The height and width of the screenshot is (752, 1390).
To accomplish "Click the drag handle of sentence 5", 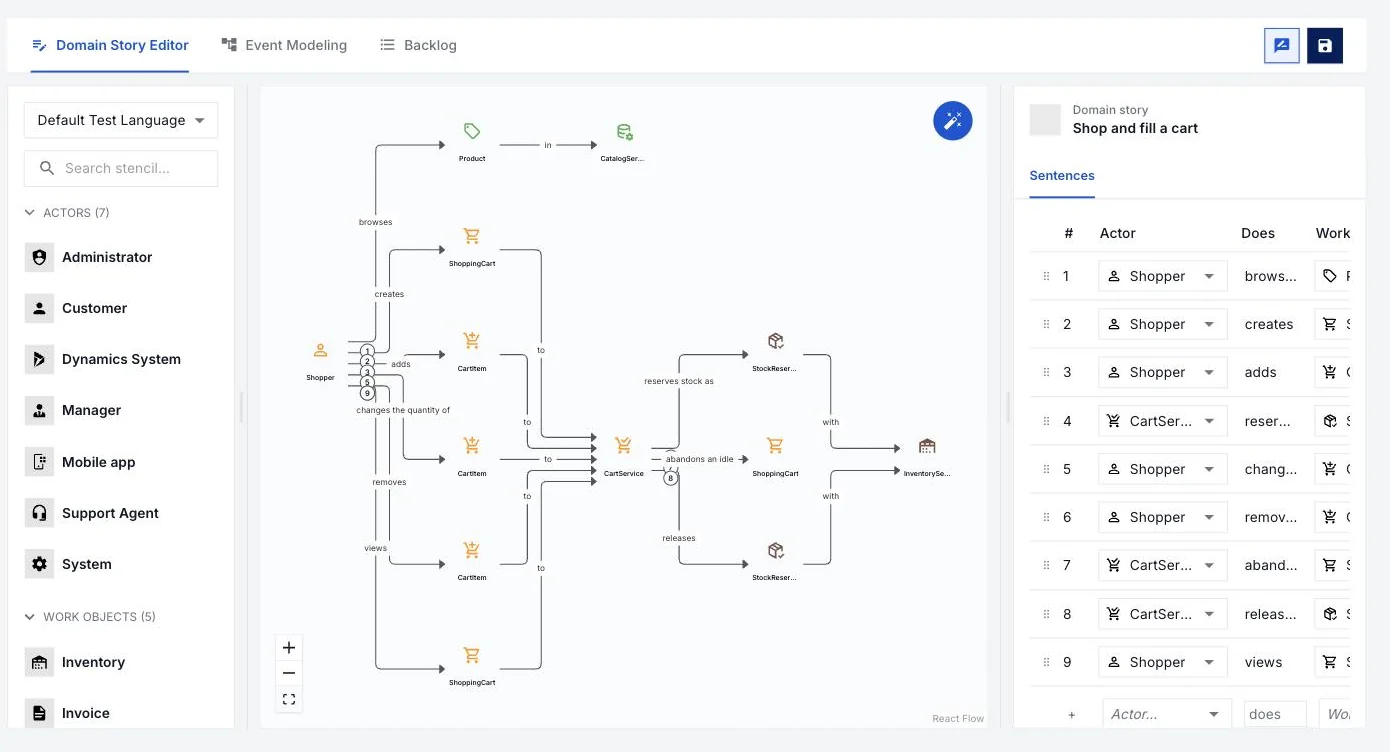I will (x=1046, y=469).
